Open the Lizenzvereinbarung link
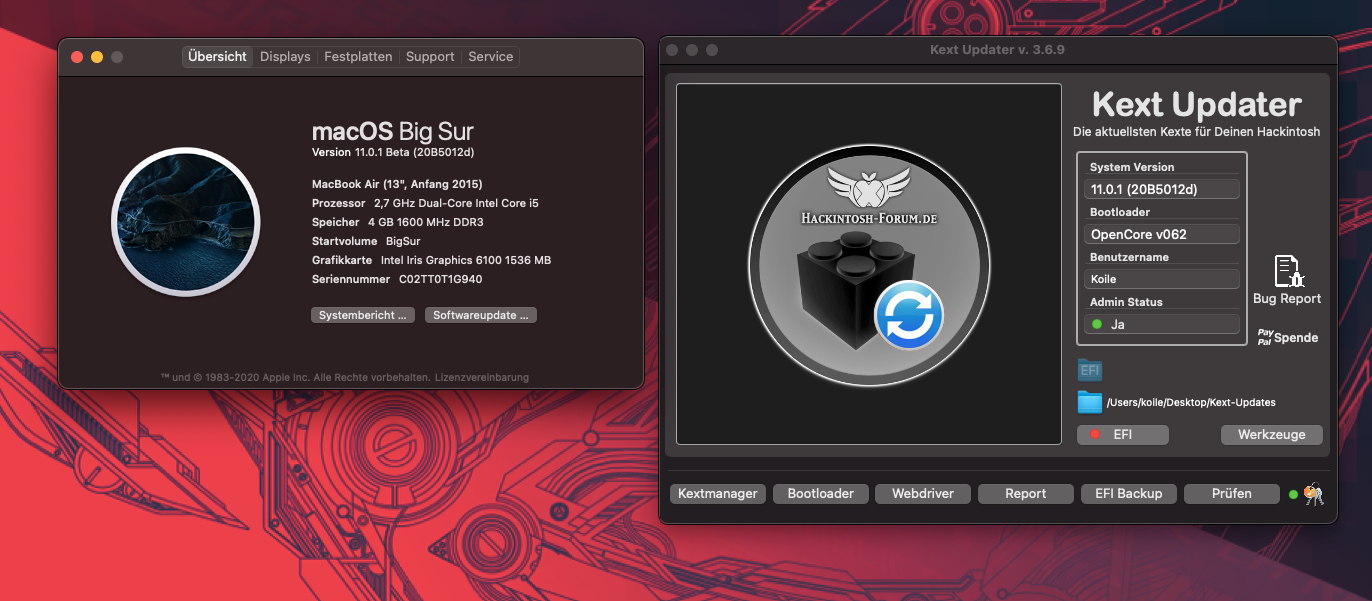1372x601 pixels. pos(482,377)
